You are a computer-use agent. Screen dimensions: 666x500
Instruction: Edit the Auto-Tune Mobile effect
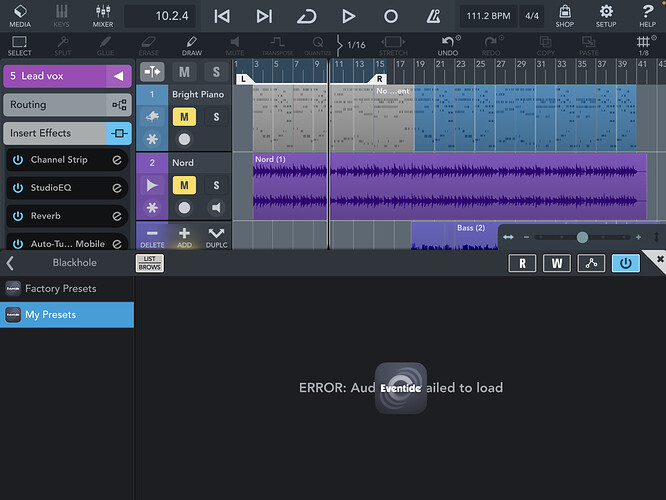tap(117, 244)
